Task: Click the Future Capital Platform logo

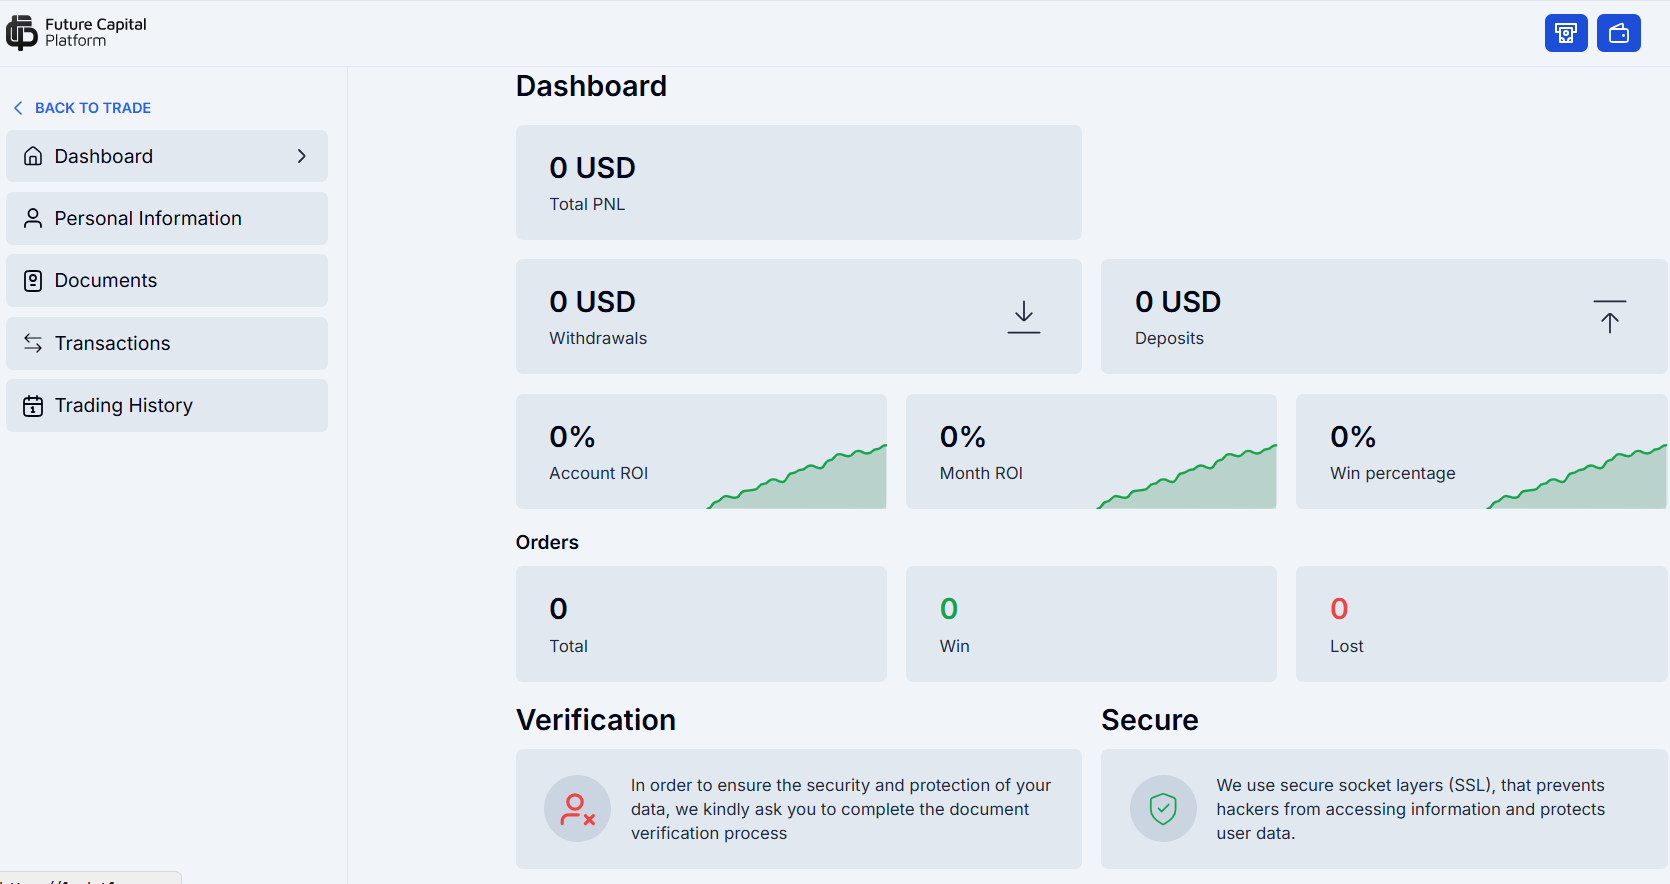Action: pos(77,33)
